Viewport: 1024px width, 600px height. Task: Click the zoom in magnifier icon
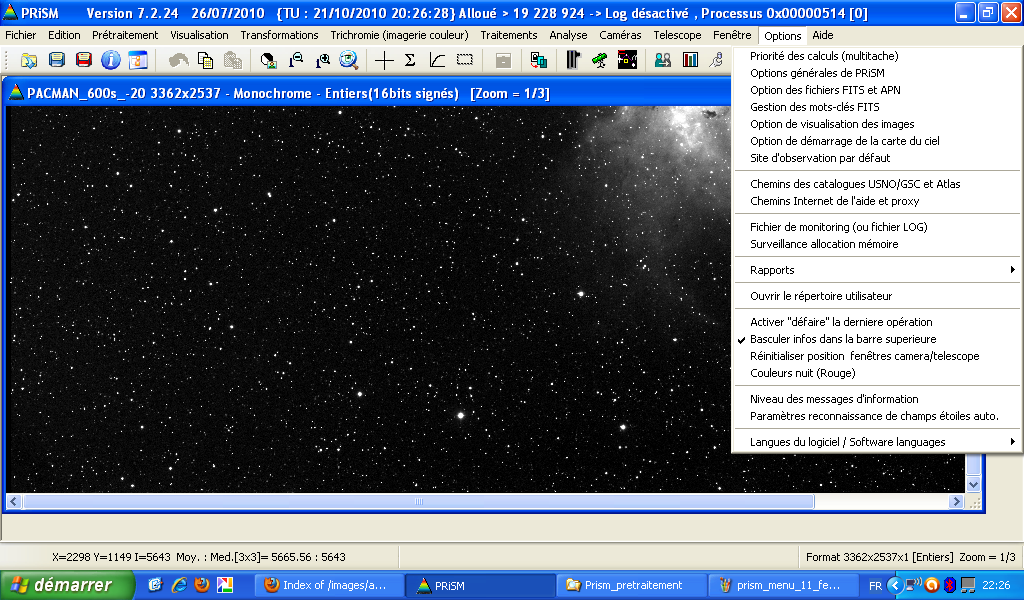tap(323, 61)
